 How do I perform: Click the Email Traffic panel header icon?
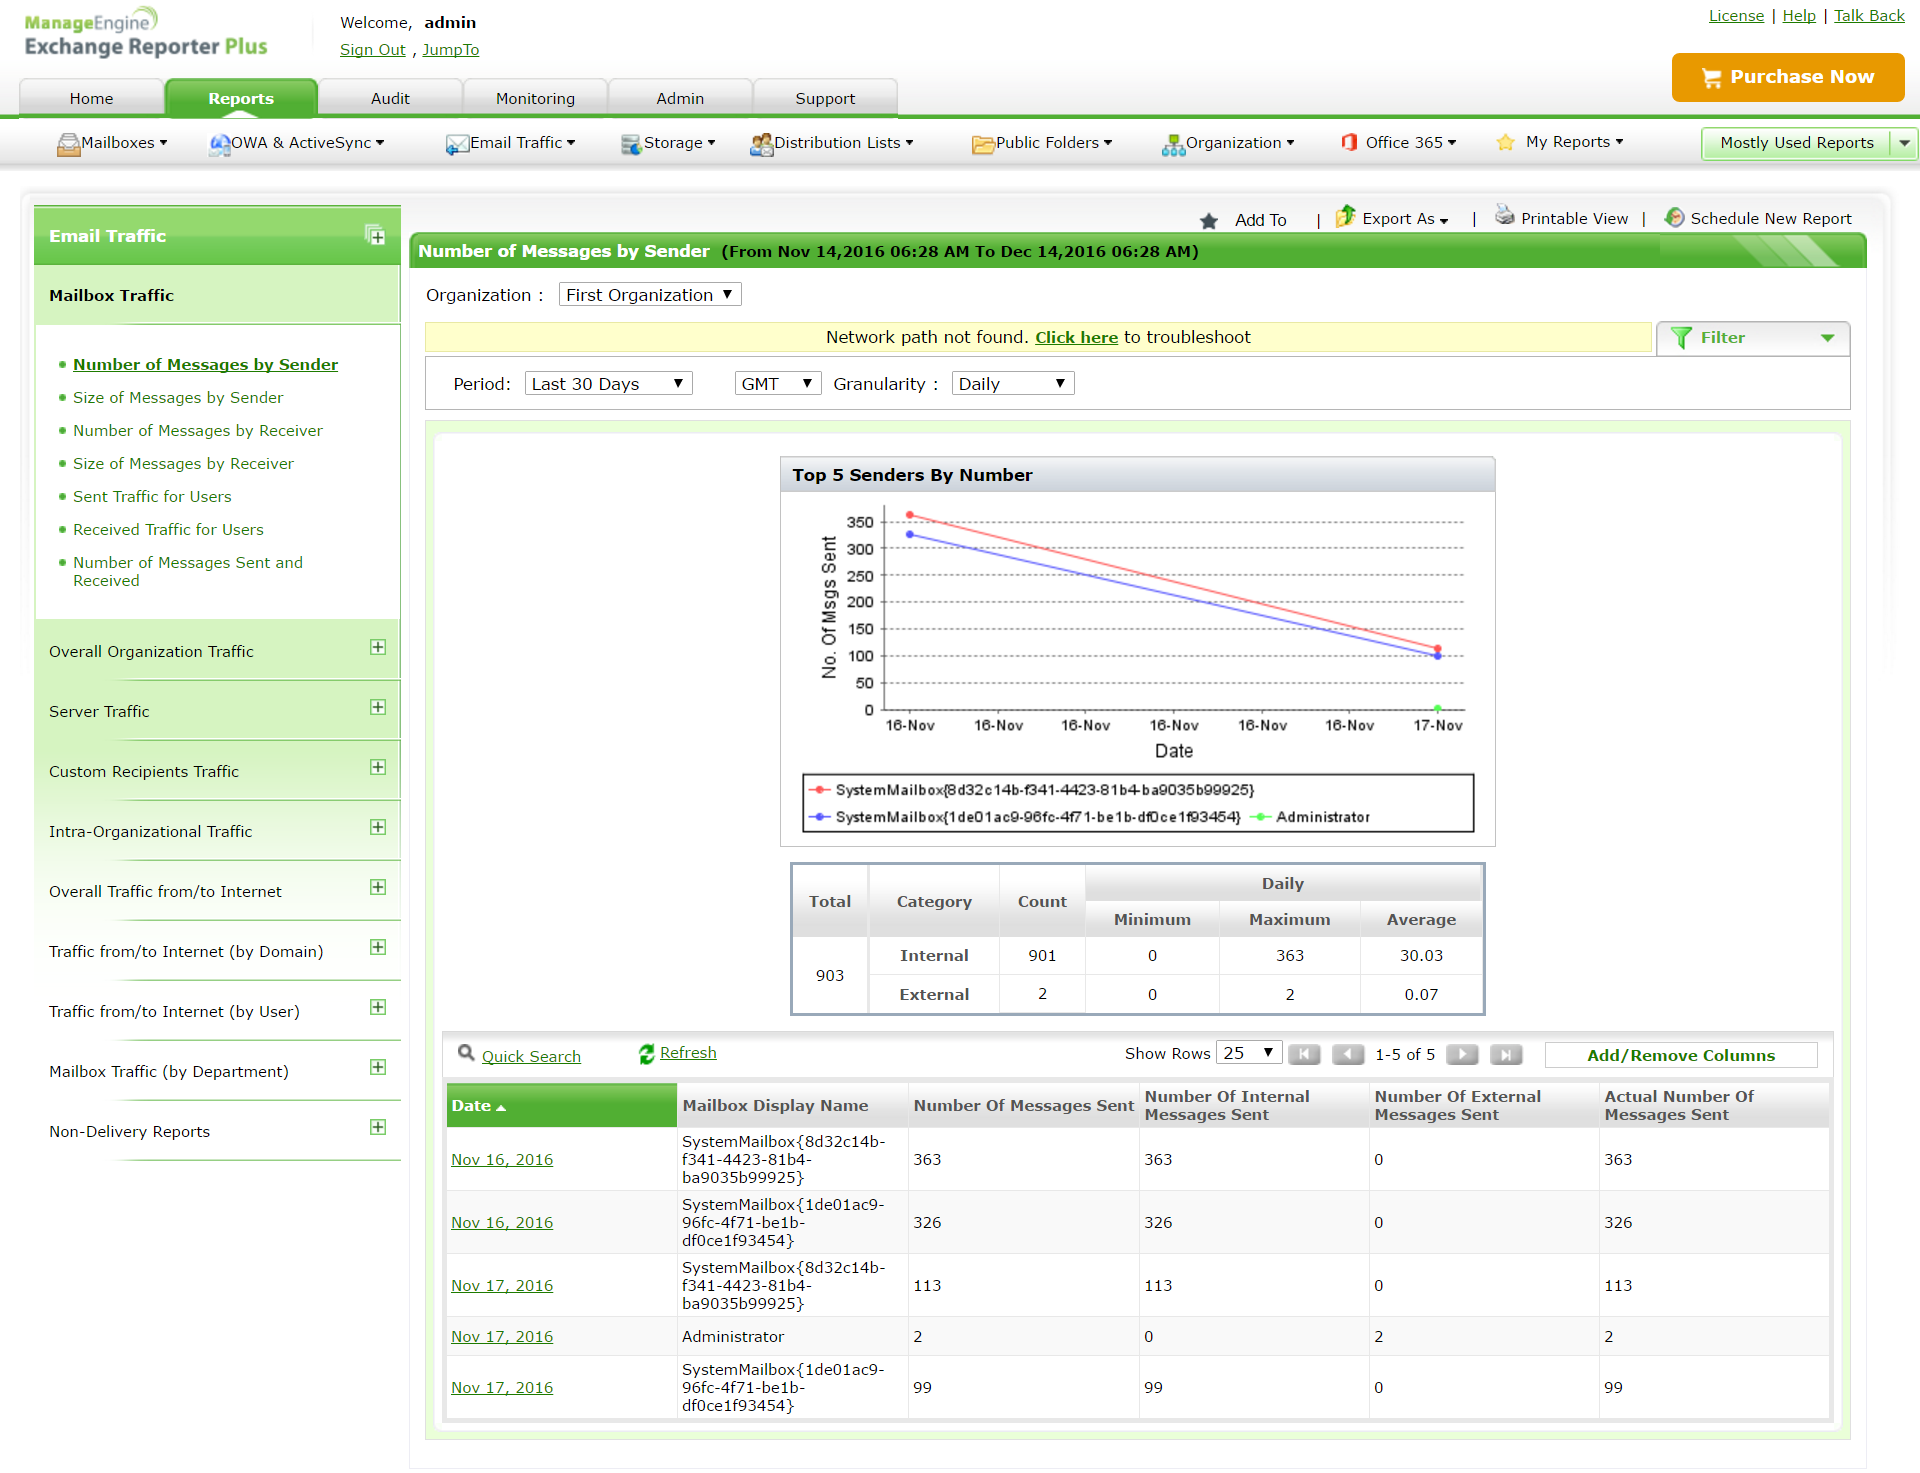(376, 236)
